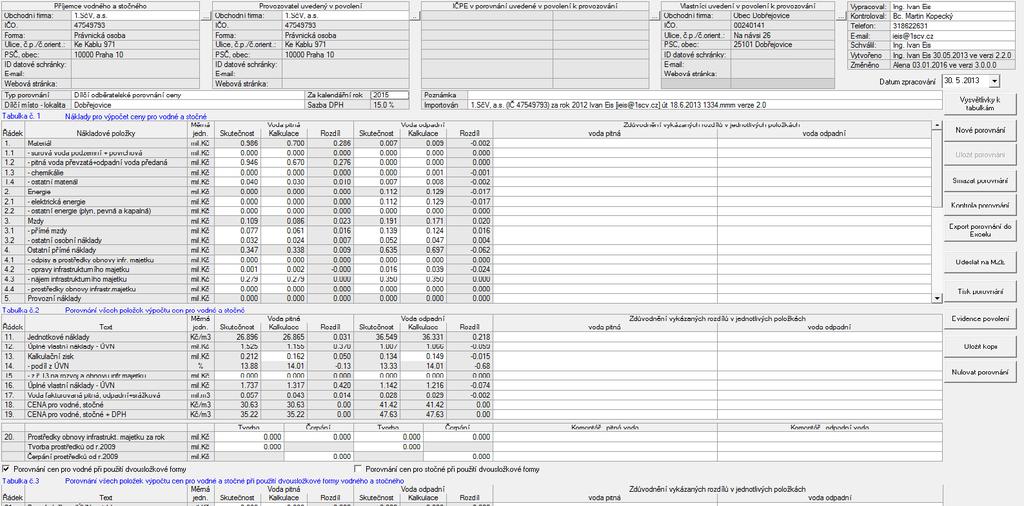Open the Datum zpracování date dropdown
1024x506 pixels.
pyautogui.click(x=994, y=82)
